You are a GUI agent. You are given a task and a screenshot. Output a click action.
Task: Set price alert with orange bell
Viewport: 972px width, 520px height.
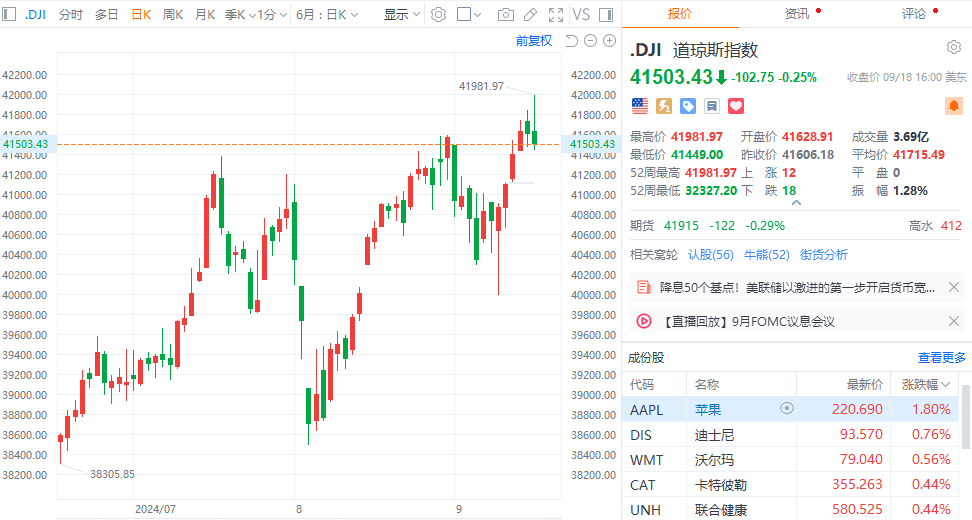pos(954,105)
